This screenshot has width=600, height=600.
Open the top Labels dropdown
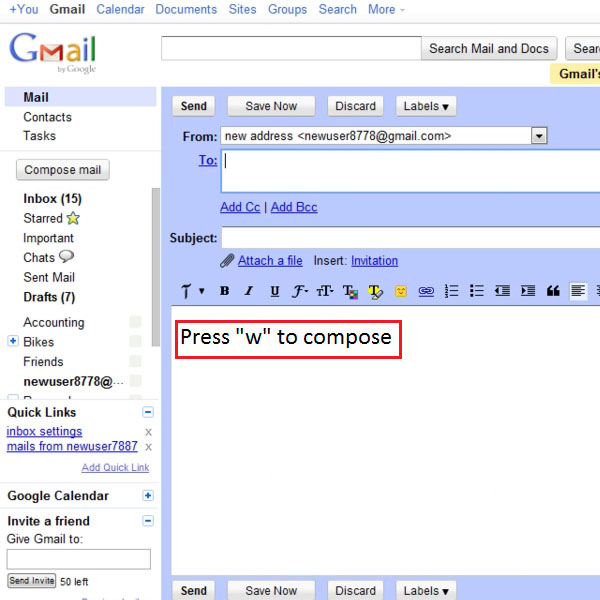pos(426,106)
